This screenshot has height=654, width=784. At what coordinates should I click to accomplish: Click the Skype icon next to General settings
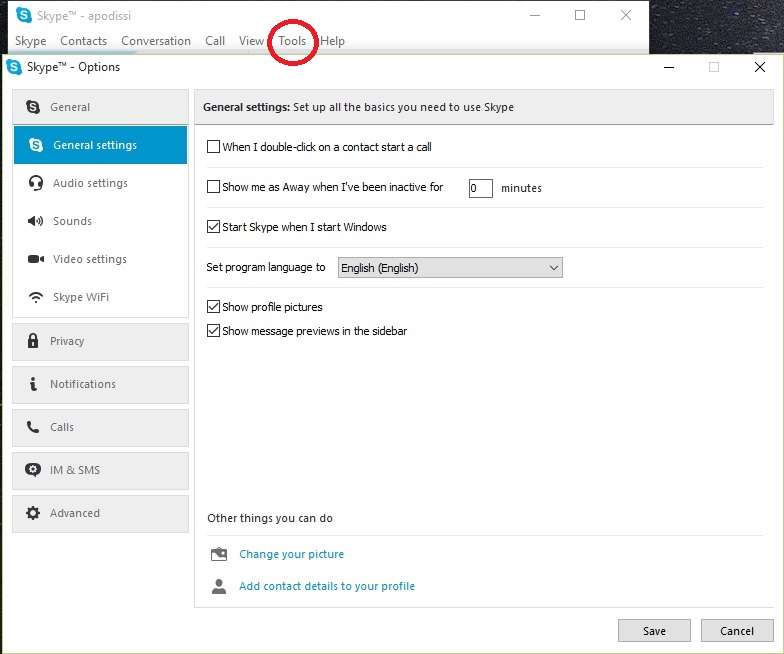click(36, 145)
